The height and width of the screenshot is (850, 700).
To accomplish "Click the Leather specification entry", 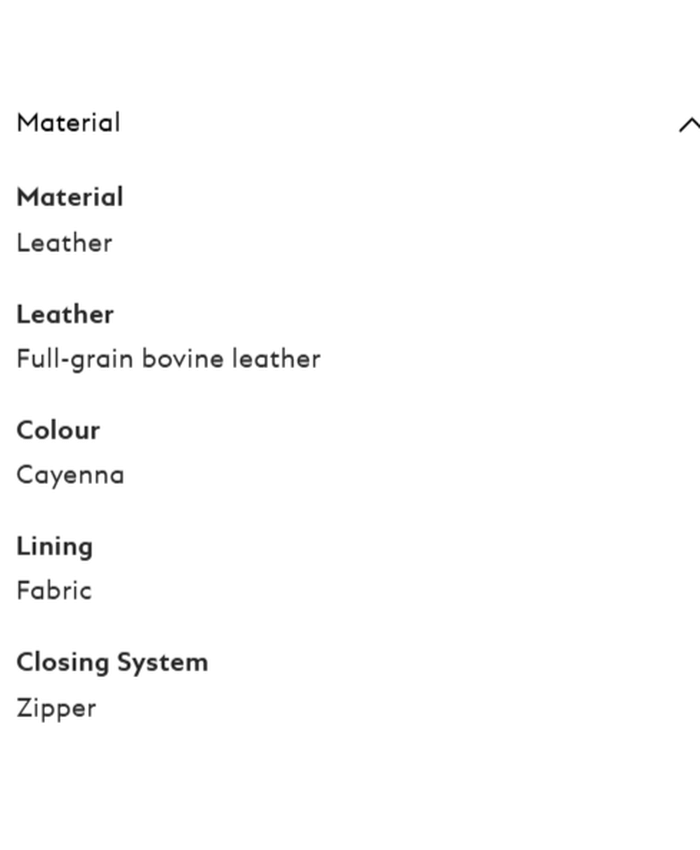I will [65, 314].
